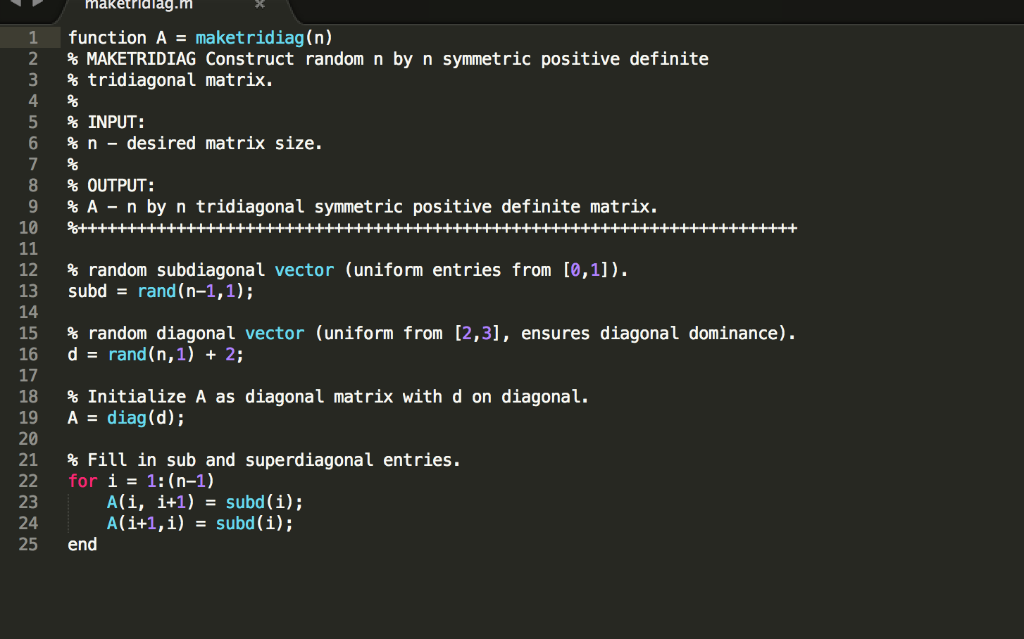The height and width of the screenshot is (639, 1024).
Task: Click the end keyword on line 25
Action: (x=82, y=544)
